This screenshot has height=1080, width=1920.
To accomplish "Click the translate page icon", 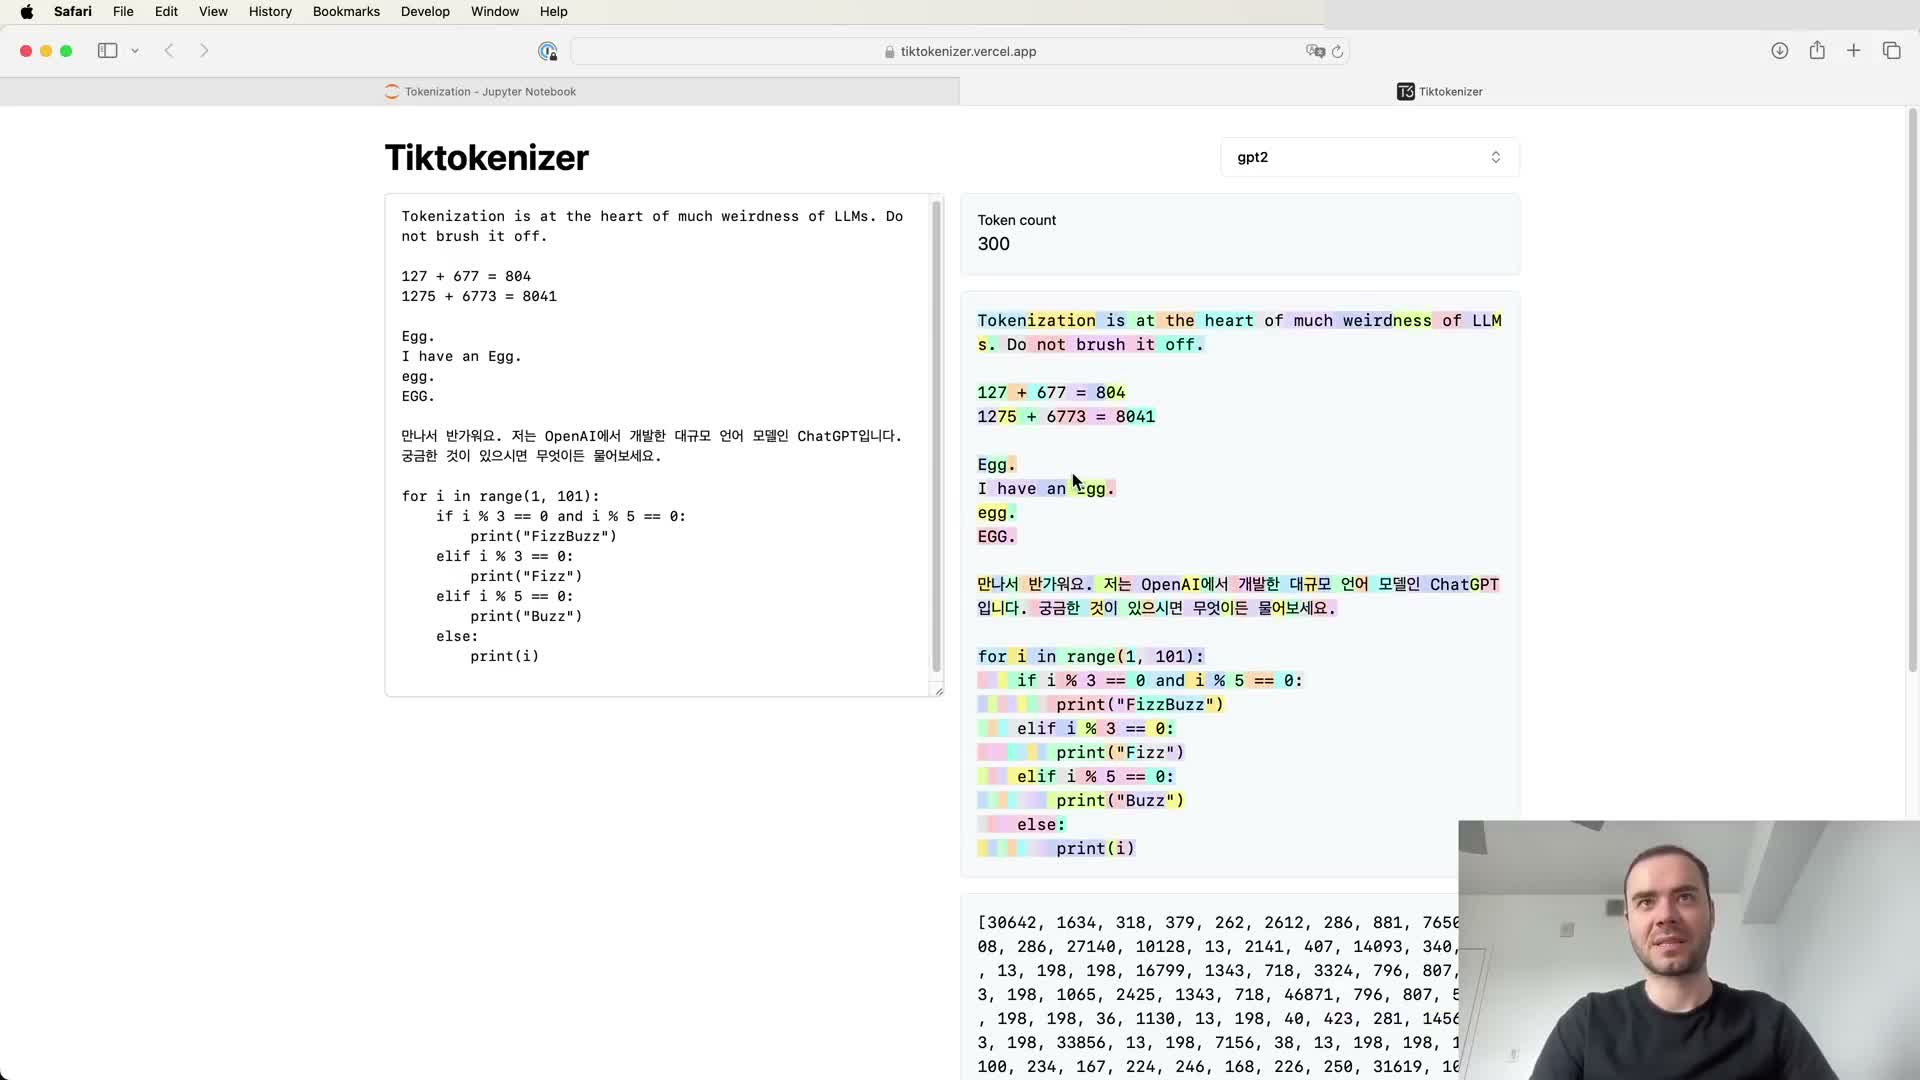I will [x=1315, y=51].
